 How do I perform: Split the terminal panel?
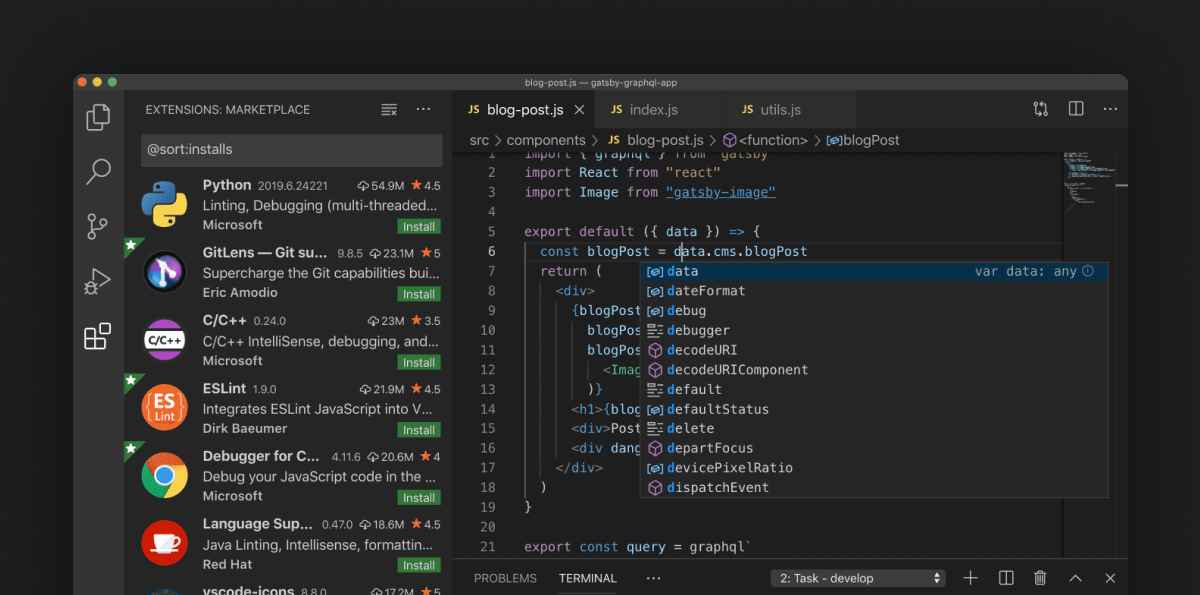click(x=1006, y=578)
